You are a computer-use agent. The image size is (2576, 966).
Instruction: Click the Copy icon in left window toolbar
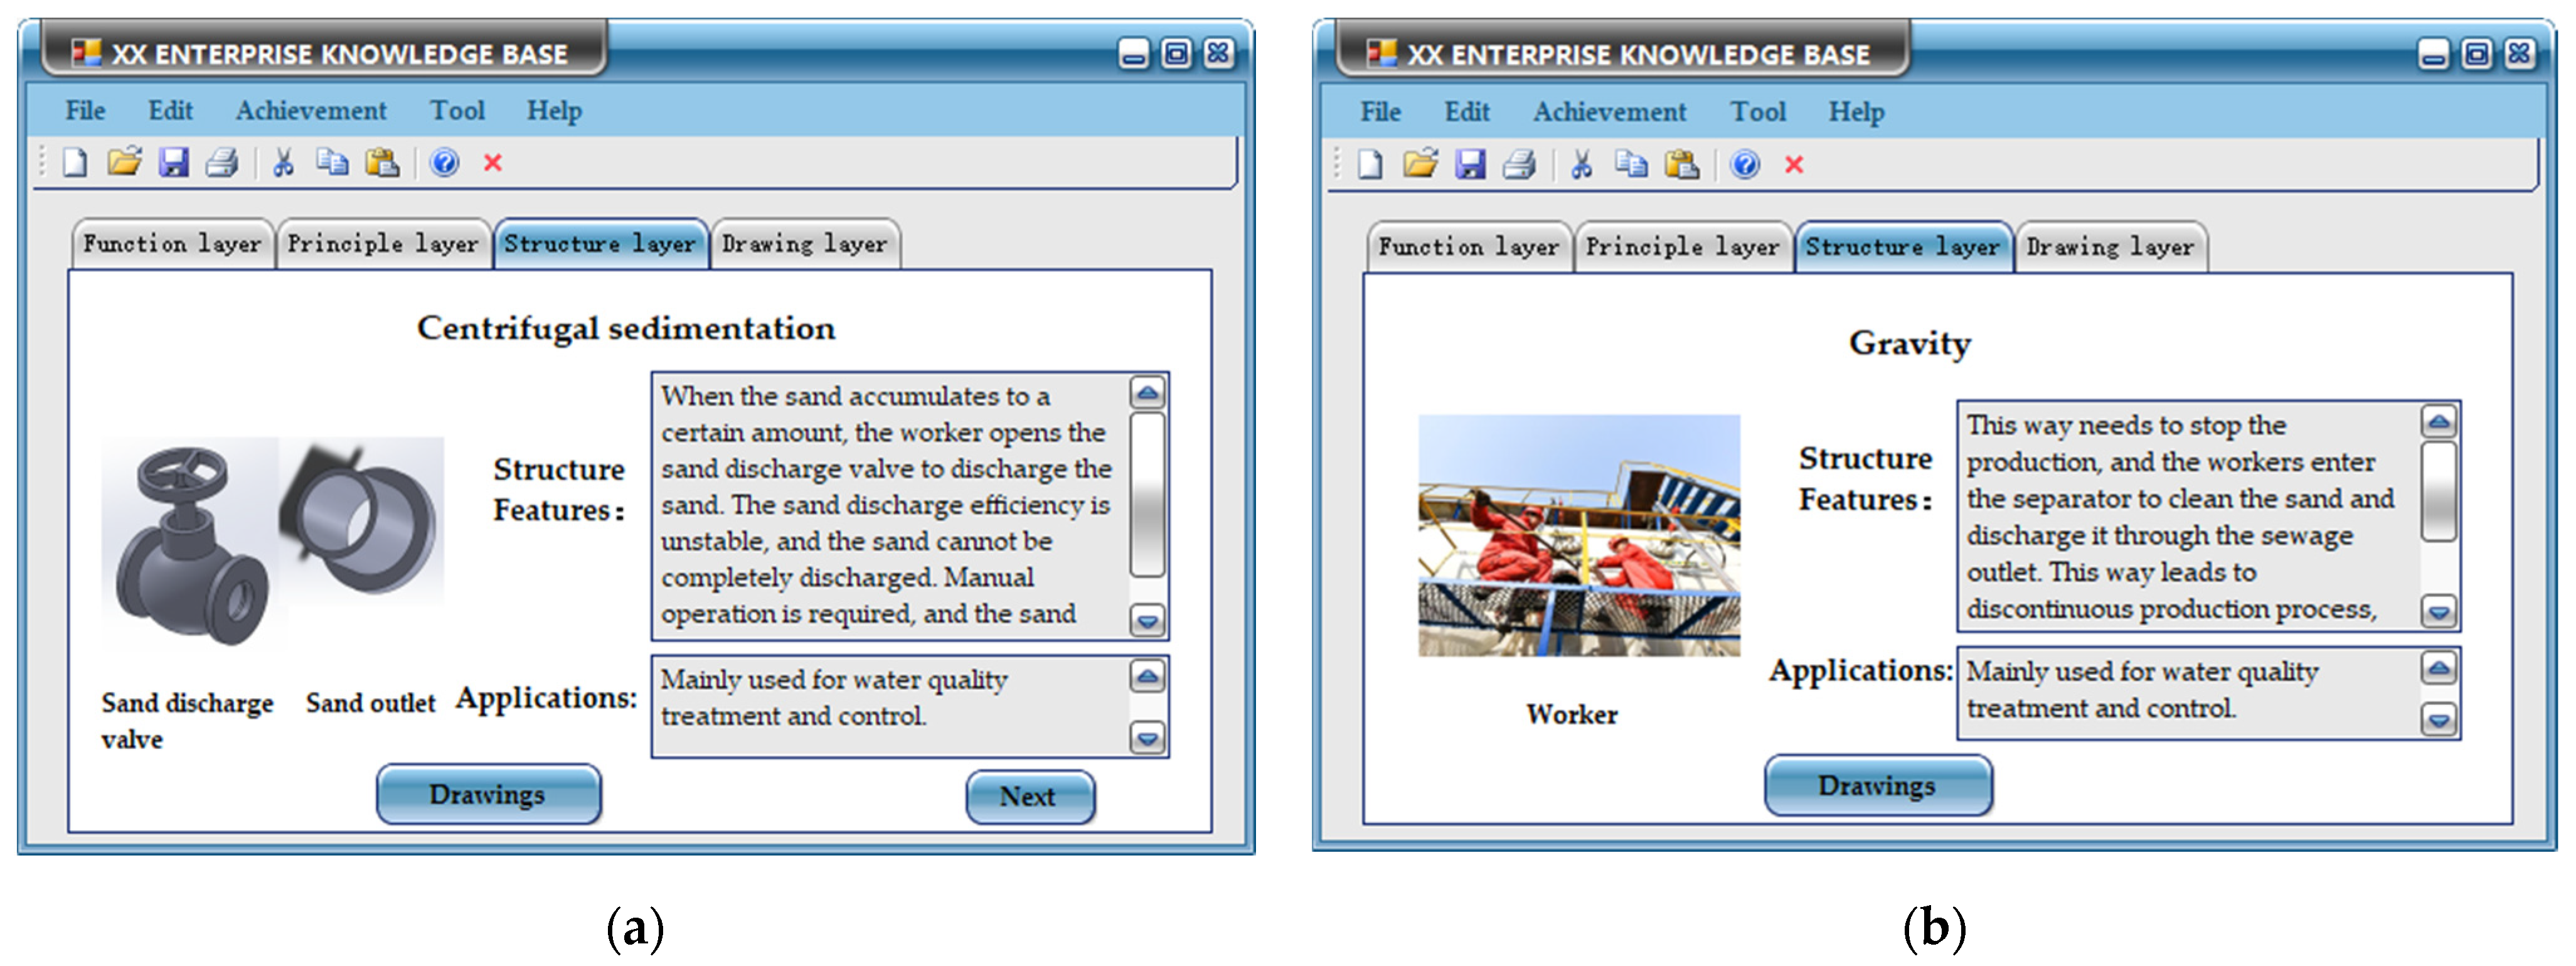pyautogui.click(x=332, y=162)
